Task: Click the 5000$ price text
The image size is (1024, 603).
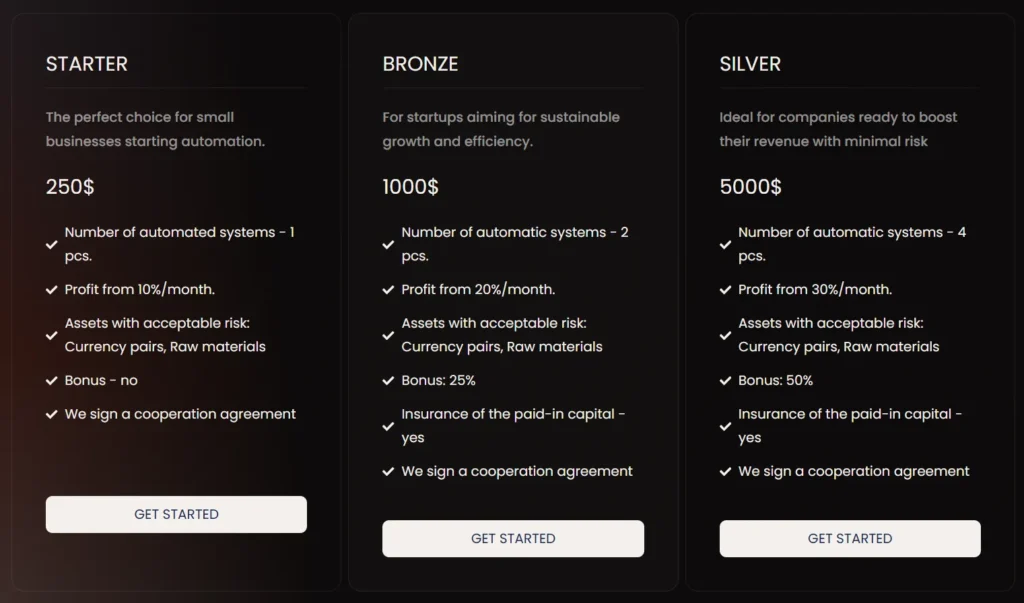Action: [x=750, y=187]
